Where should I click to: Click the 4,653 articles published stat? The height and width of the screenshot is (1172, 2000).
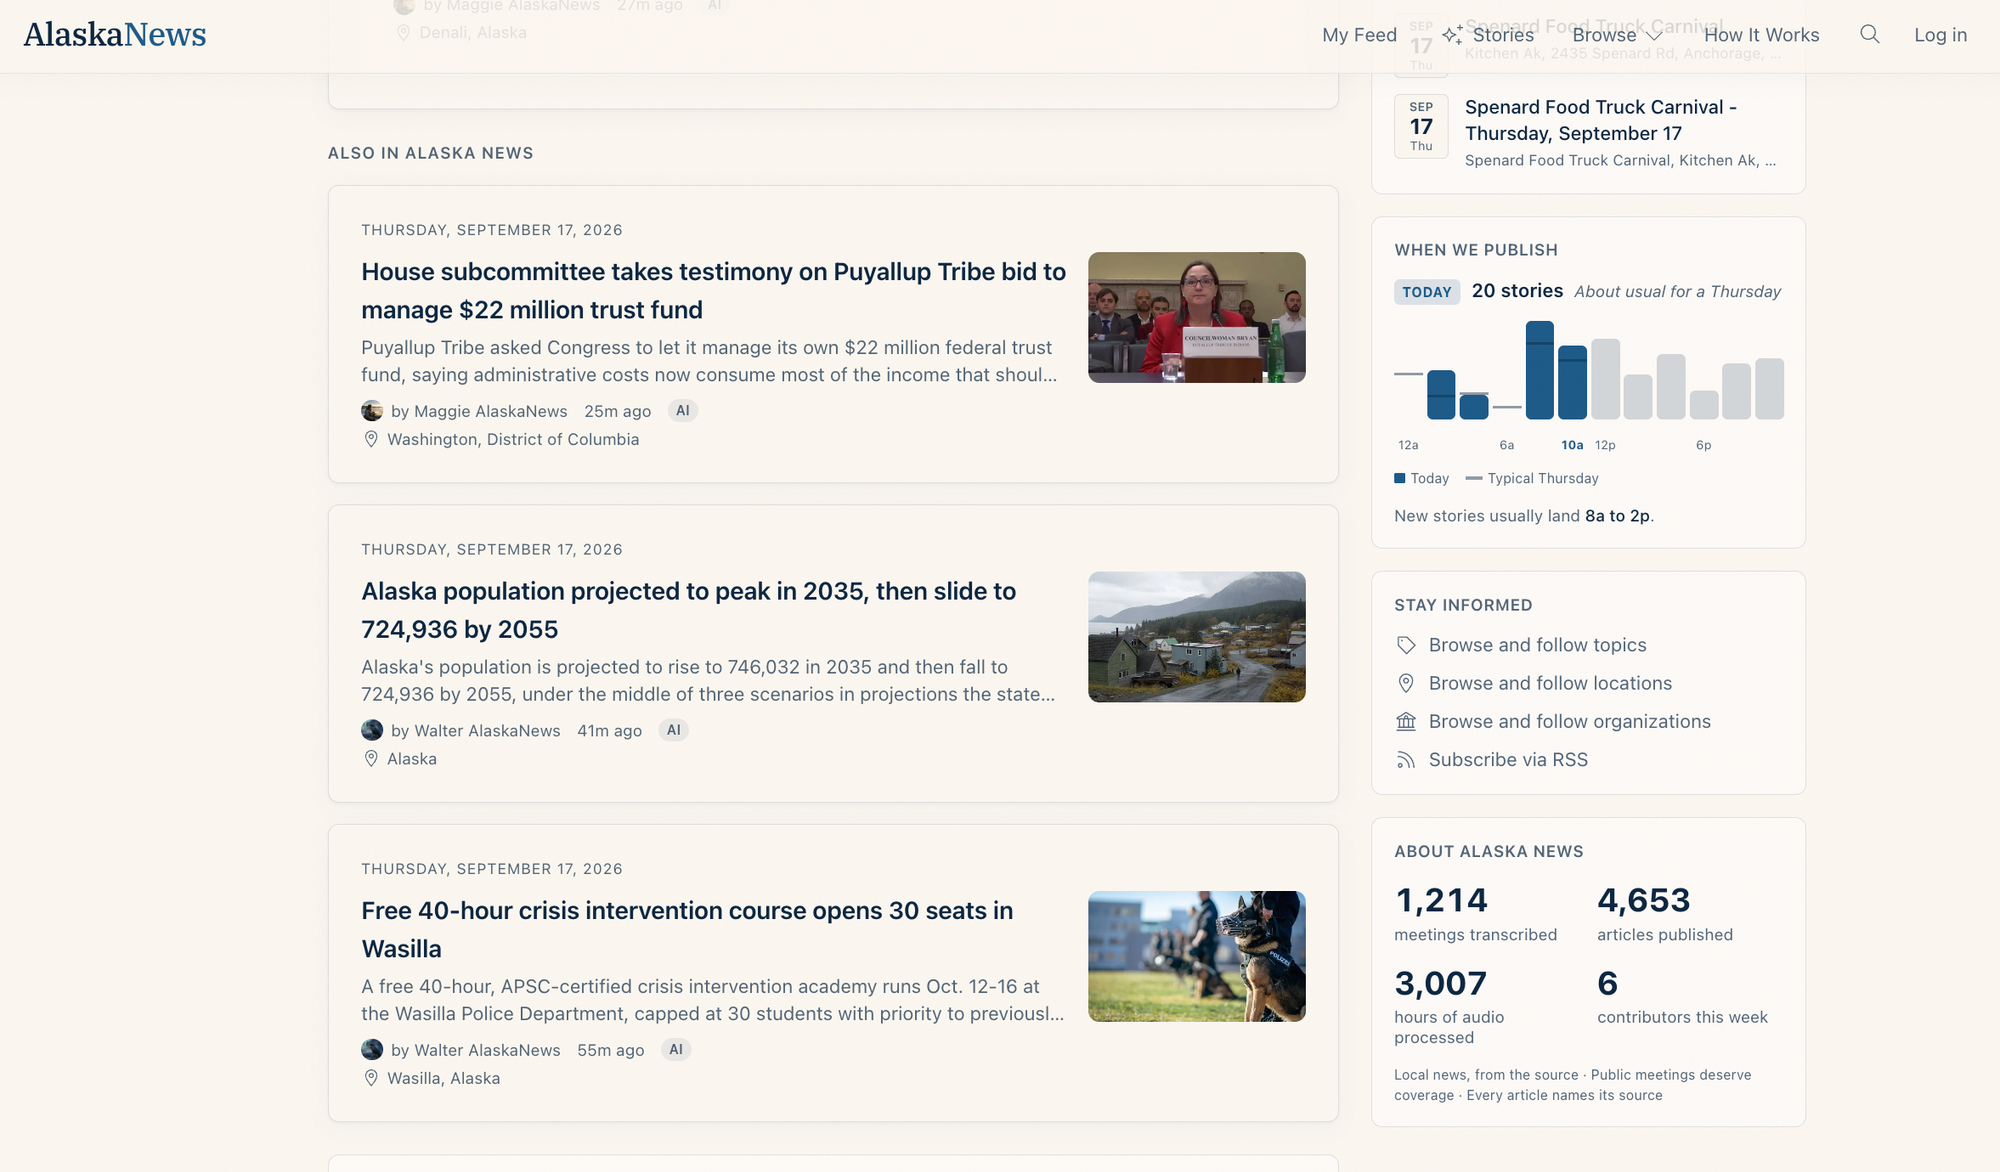(1665, 914)
